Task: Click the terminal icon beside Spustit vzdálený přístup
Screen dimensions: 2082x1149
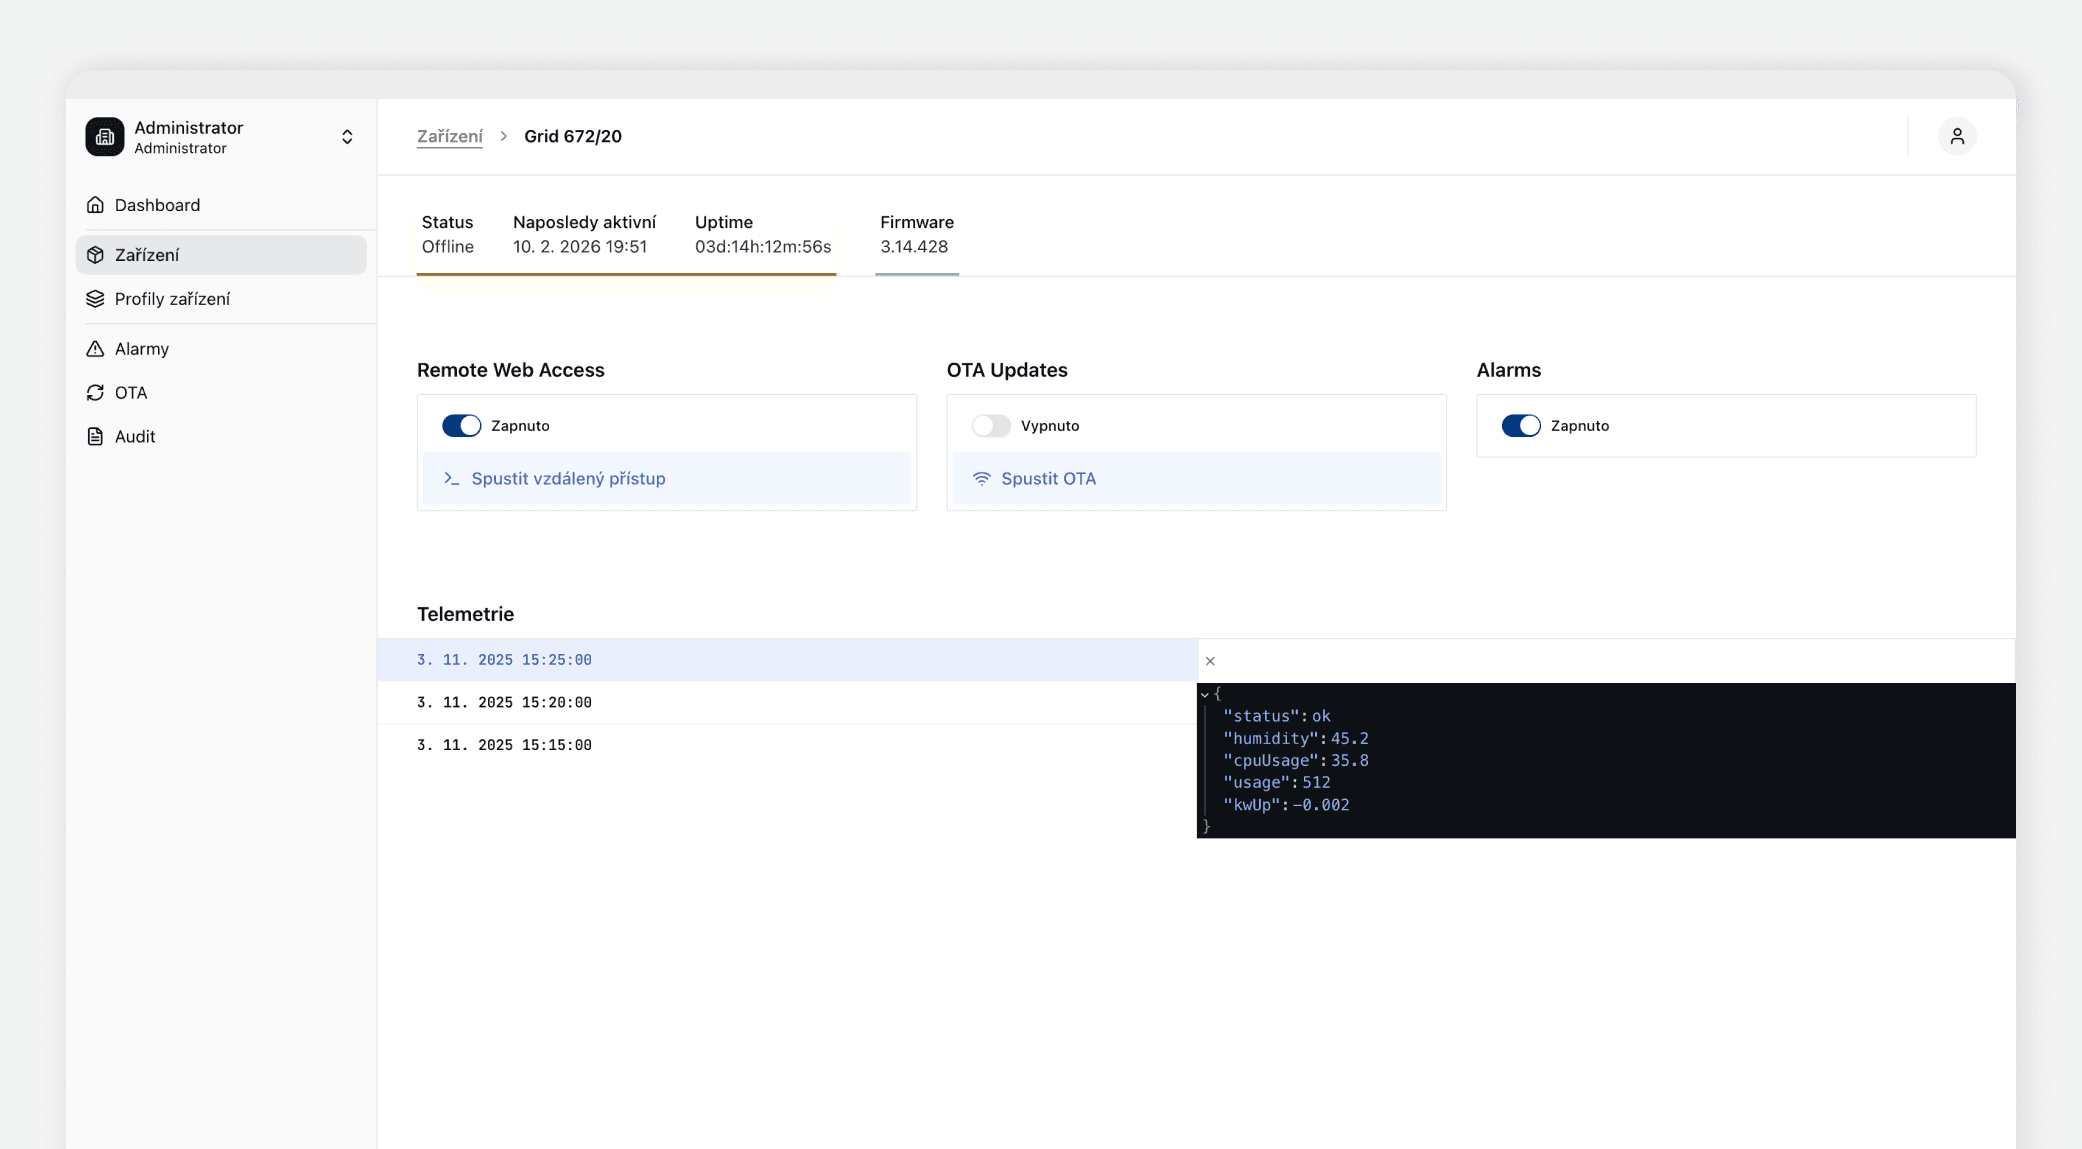Action: pos(451,479)
